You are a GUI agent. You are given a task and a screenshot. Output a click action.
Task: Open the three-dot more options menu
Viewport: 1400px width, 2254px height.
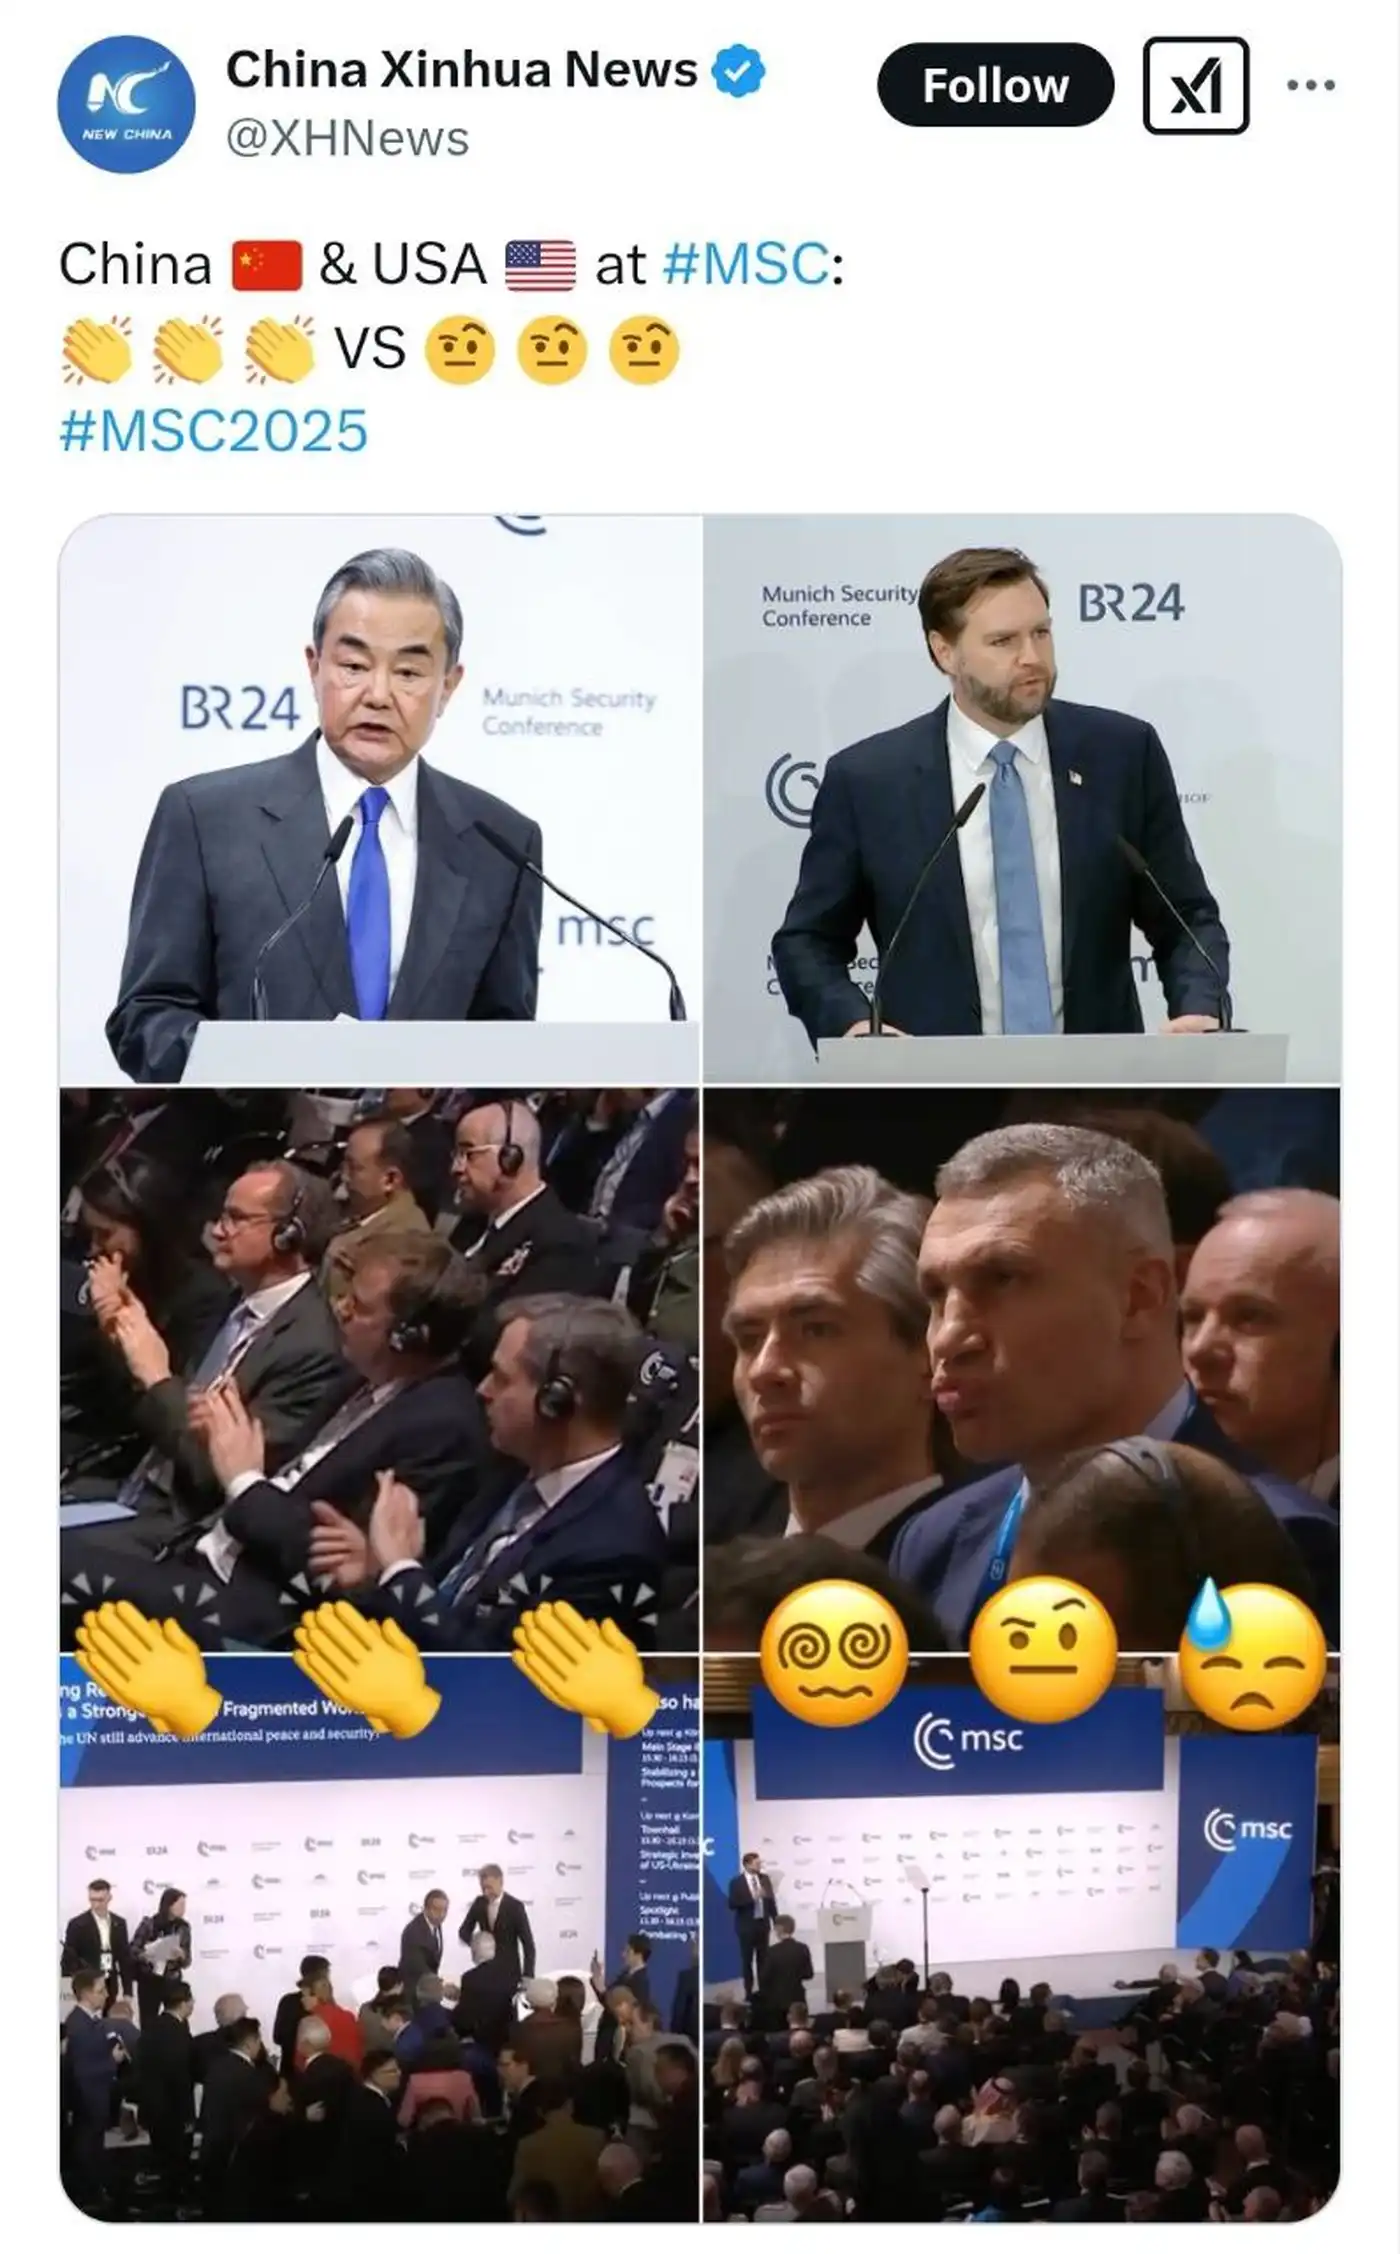1310,86
